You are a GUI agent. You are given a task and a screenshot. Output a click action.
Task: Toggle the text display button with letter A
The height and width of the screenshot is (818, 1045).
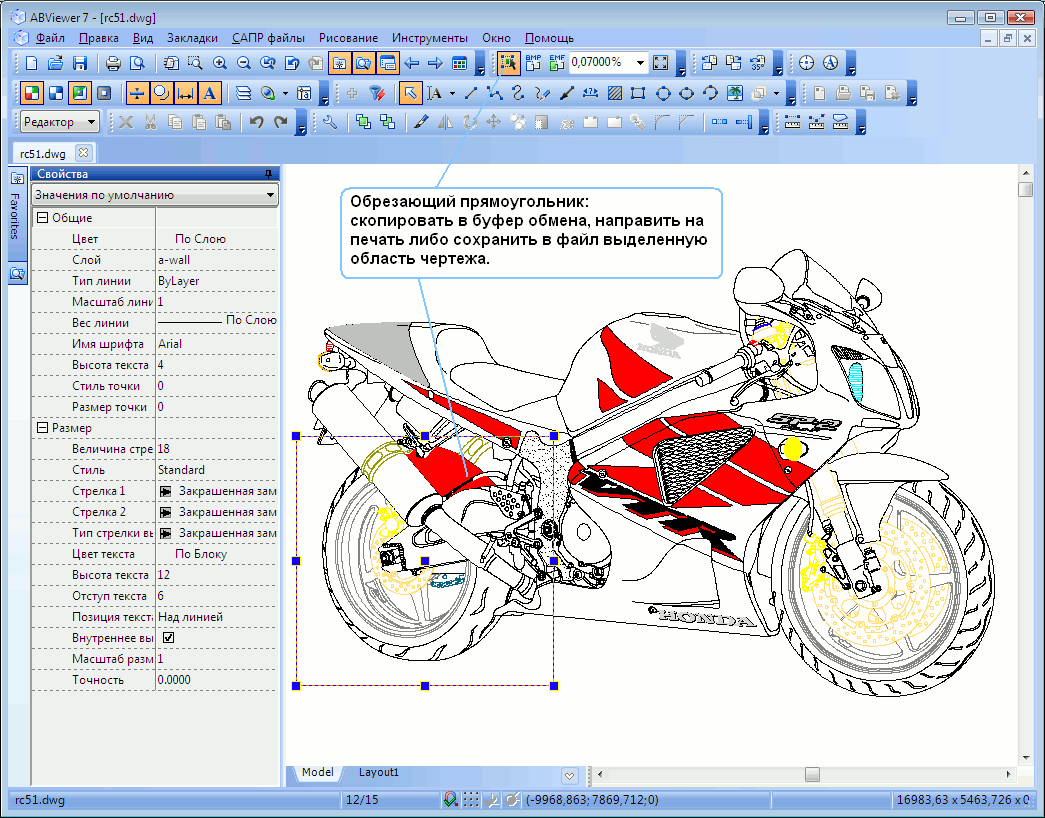pos(209,93)
